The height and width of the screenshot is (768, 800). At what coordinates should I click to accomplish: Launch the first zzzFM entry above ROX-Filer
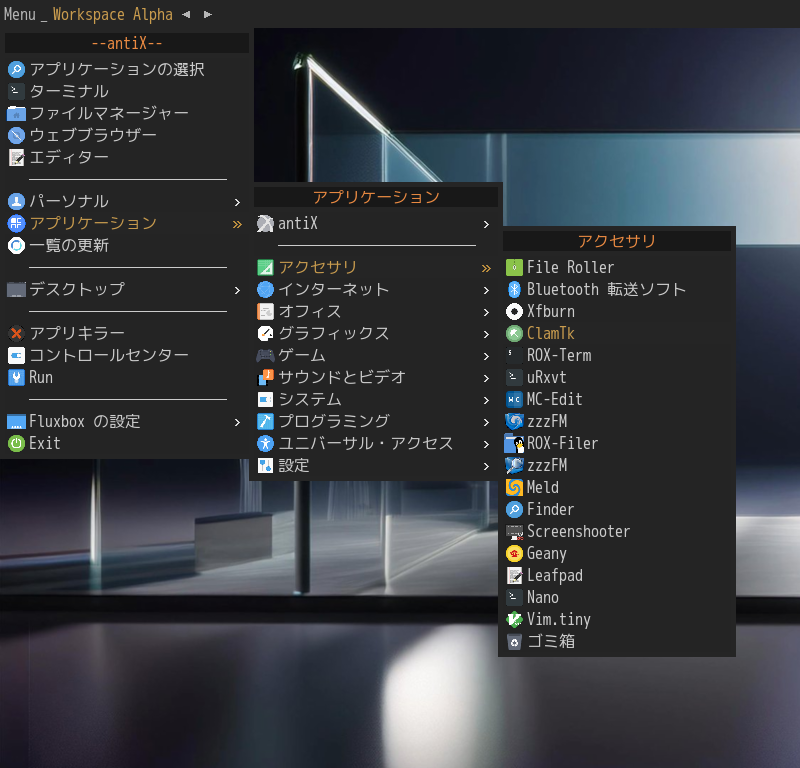pos(616,422)
